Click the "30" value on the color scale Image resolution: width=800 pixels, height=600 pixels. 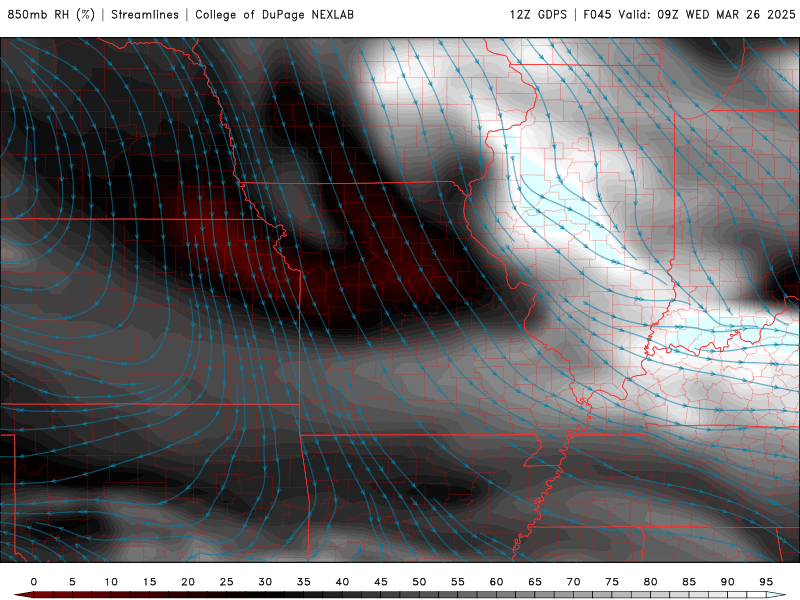point(265,582)
